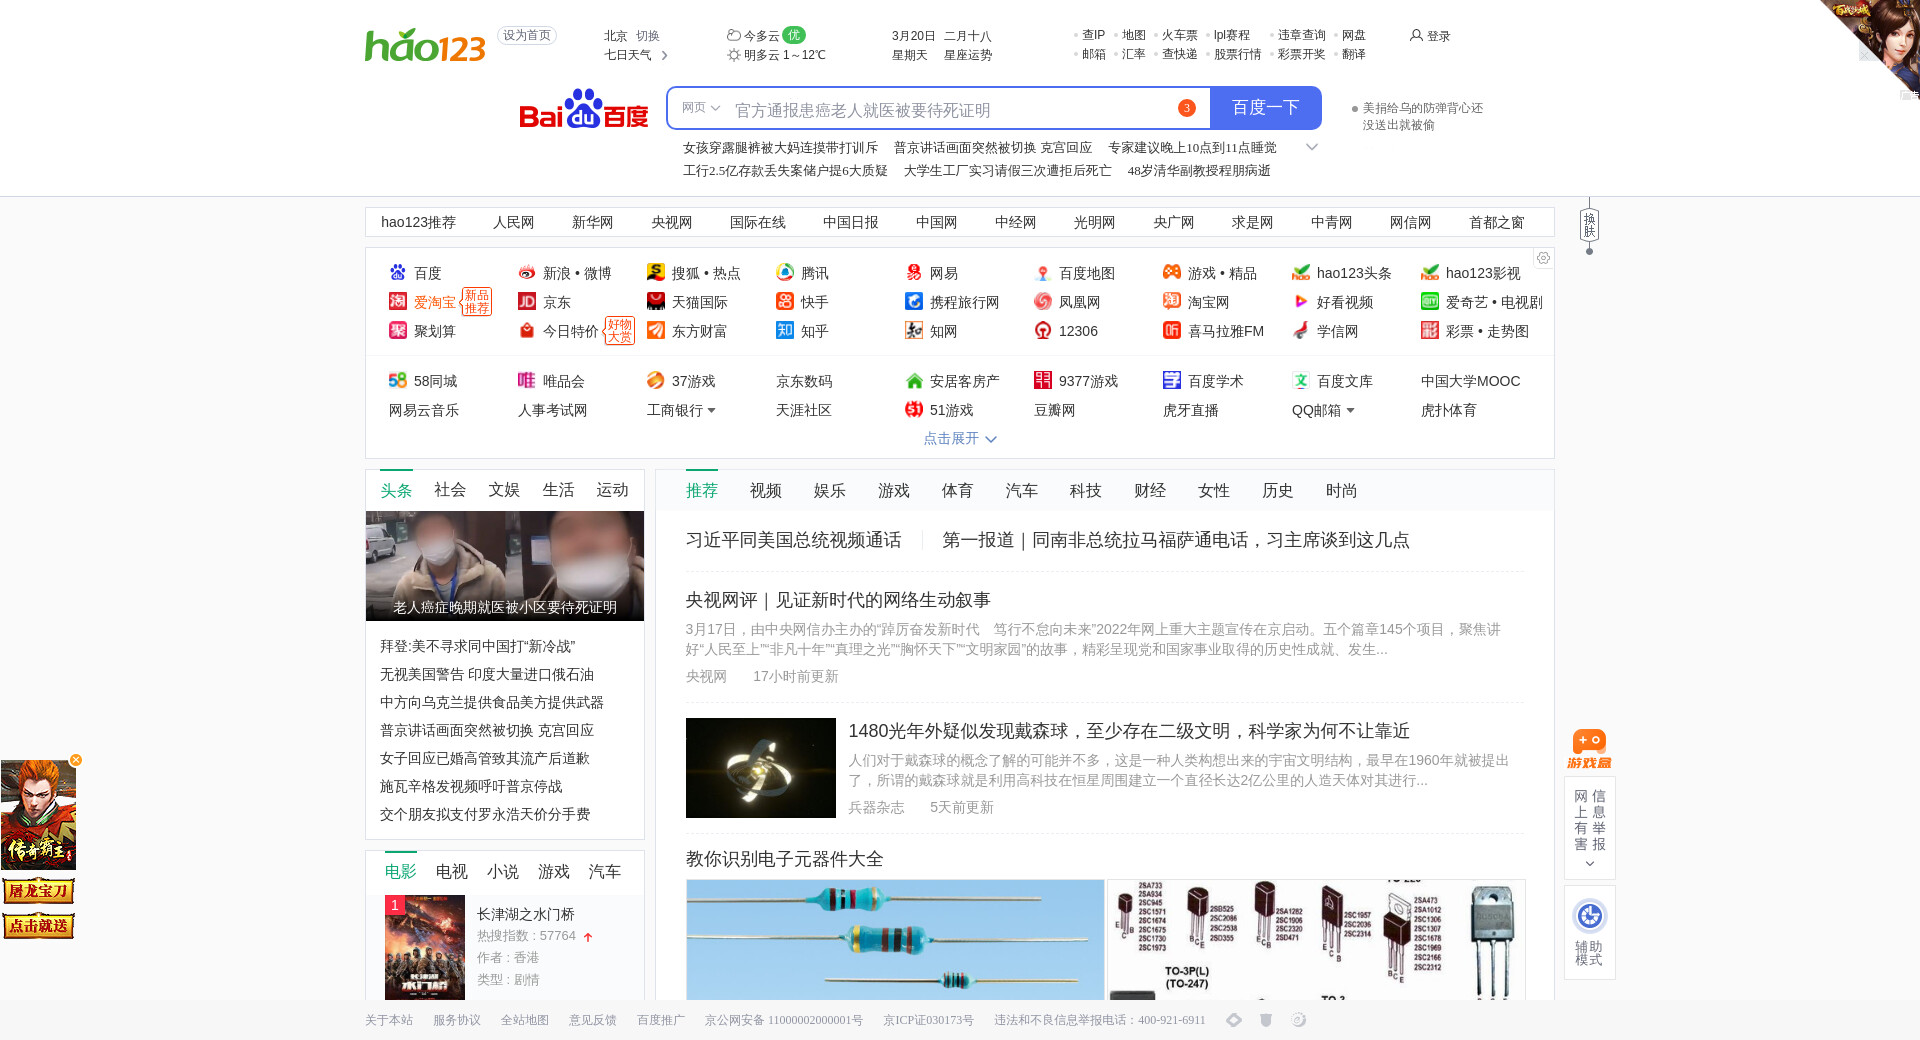Image resolution: width=1920 pixels, height=1040 pixels.
Task: Open the 戴森球 article headline link
Action: (1128, 731)
